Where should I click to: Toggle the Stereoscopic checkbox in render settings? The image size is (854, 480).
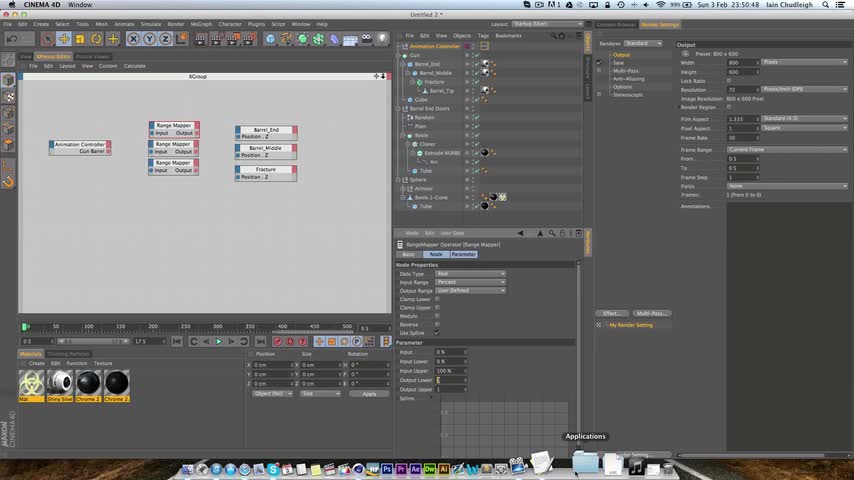pos(599,95)
